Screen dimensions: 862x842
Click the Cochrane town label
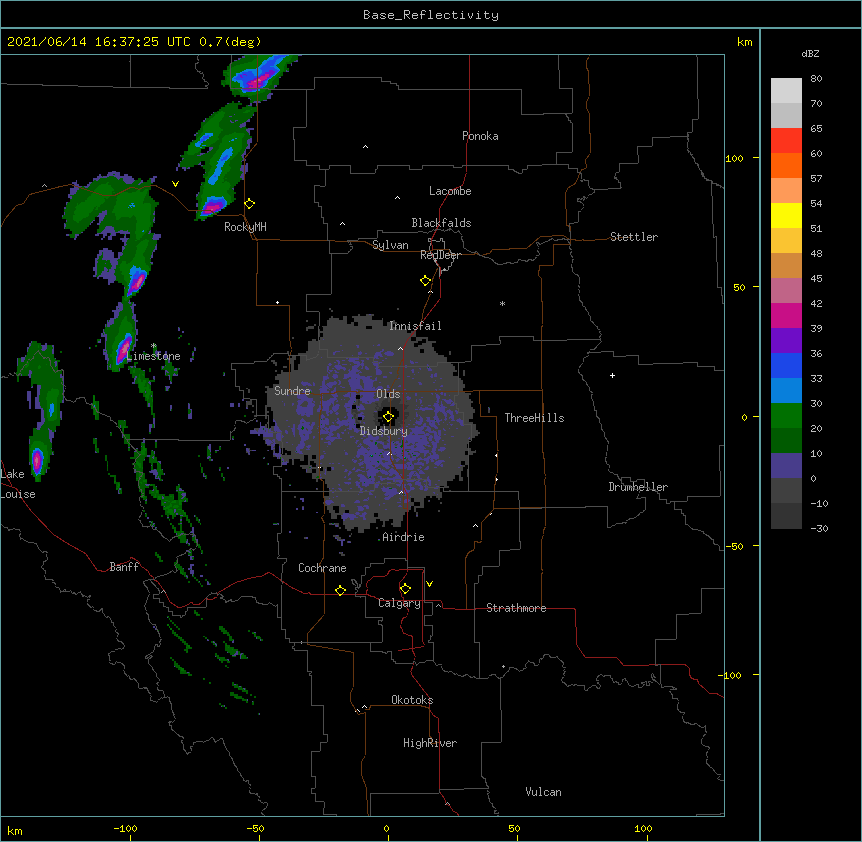[322, 568]
